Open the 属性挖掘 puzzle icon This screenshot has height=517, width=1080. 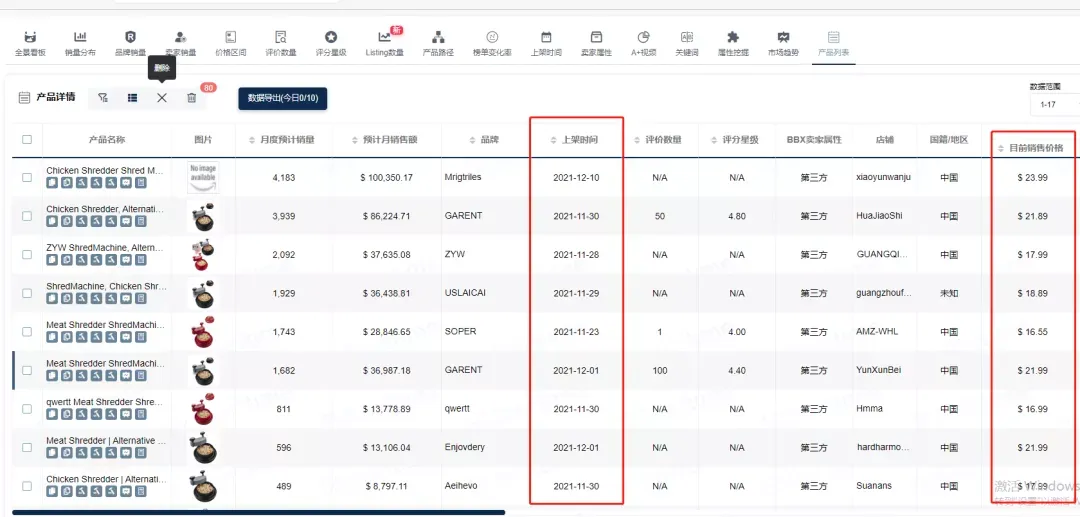pyautogui.click(x=733, y=37)
